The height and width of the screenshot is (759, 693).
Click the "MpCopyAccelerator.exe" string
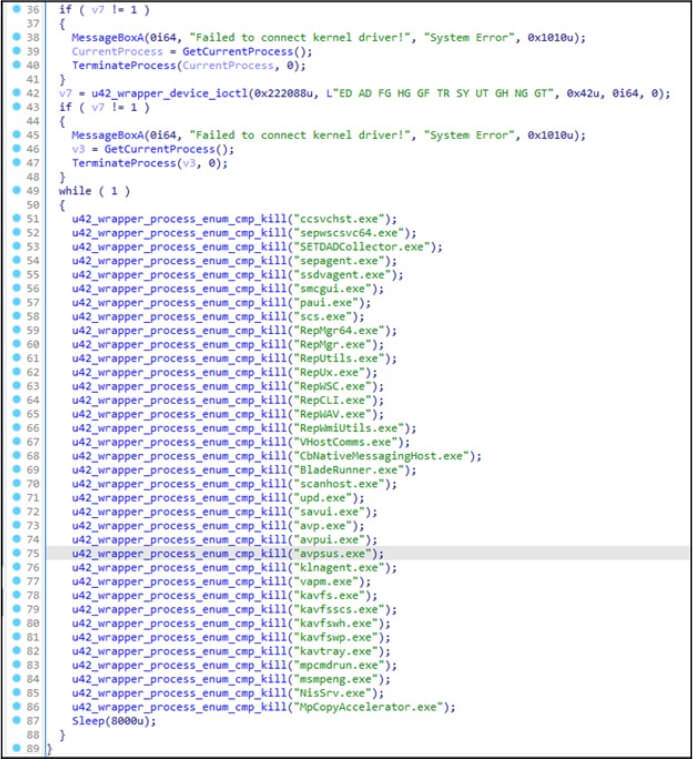(x=368, y=707)
